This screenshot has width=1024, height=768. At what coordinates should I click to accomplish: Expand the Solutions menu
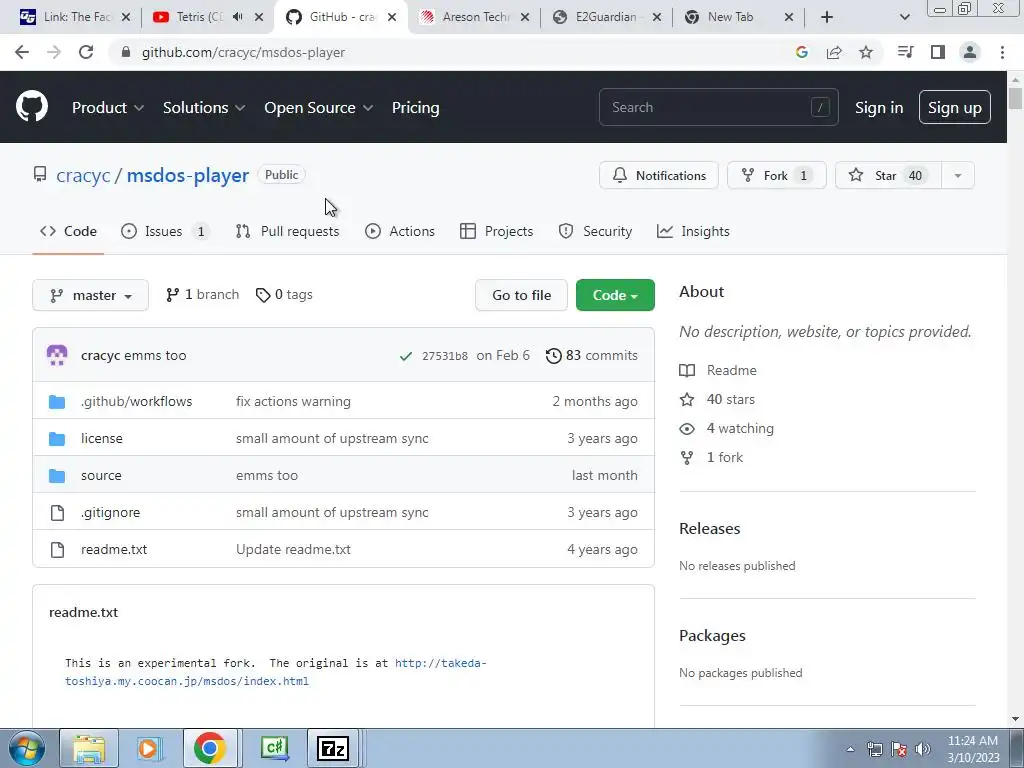coord(204,108)
